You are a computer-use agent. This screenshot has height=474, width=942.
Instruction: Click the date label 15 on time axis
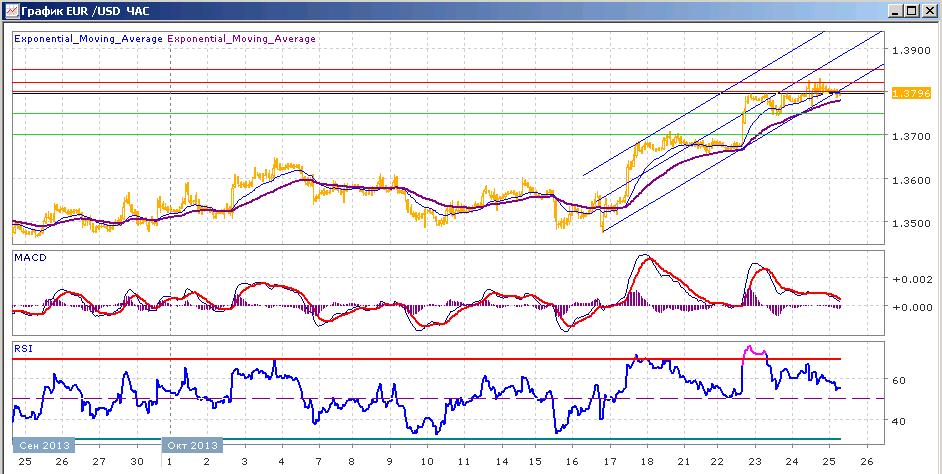[x=535, y=462]
